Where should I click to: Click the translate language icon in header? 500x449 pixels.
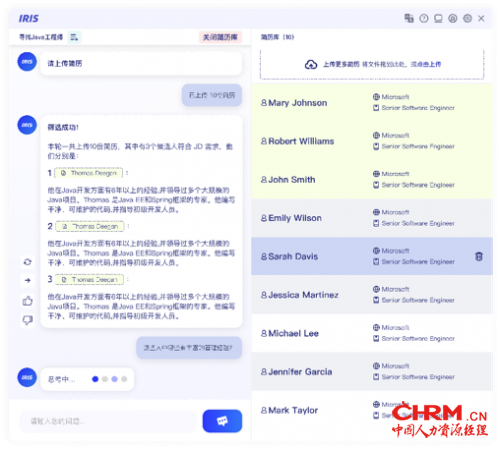(x=409, y=18)
